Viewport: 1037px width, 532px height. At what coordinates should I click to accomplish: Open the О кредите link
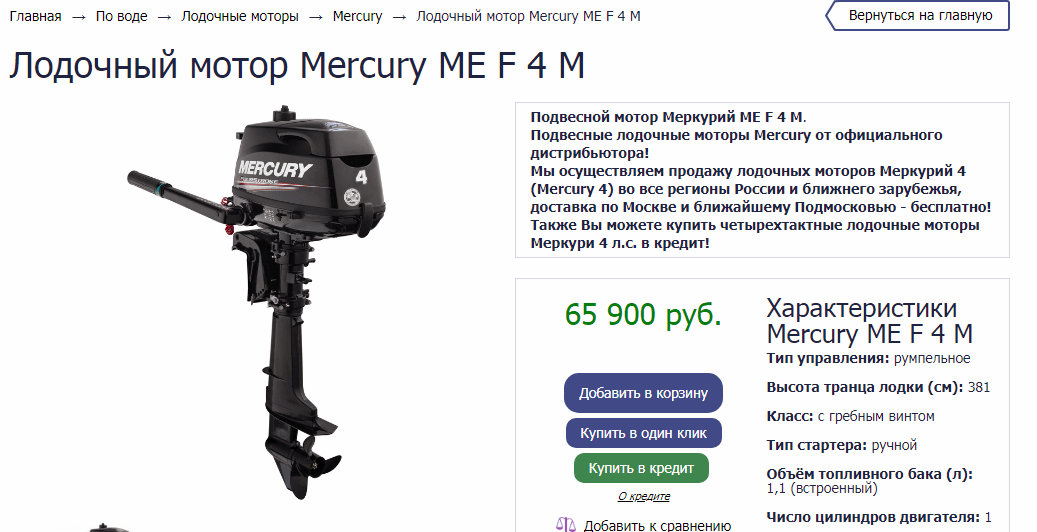click(643, 496)
